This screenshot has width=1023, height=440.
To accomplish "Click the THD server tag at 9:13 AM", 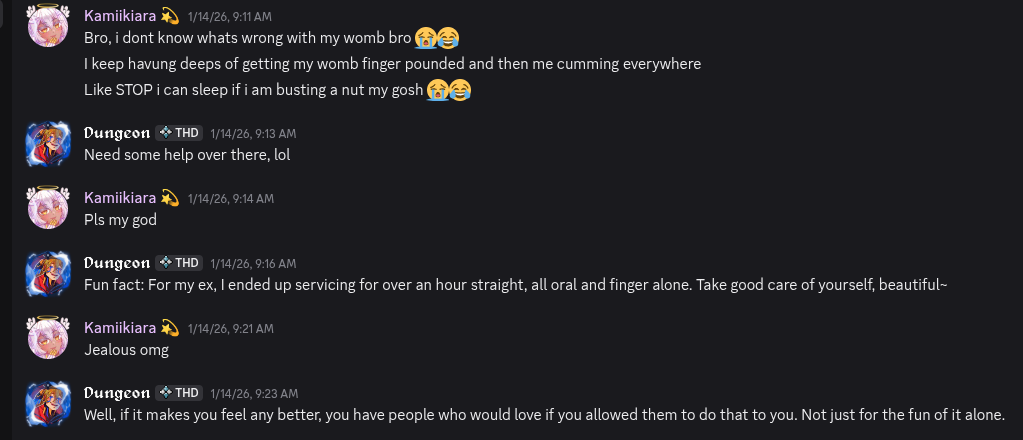I will [180, 133].
